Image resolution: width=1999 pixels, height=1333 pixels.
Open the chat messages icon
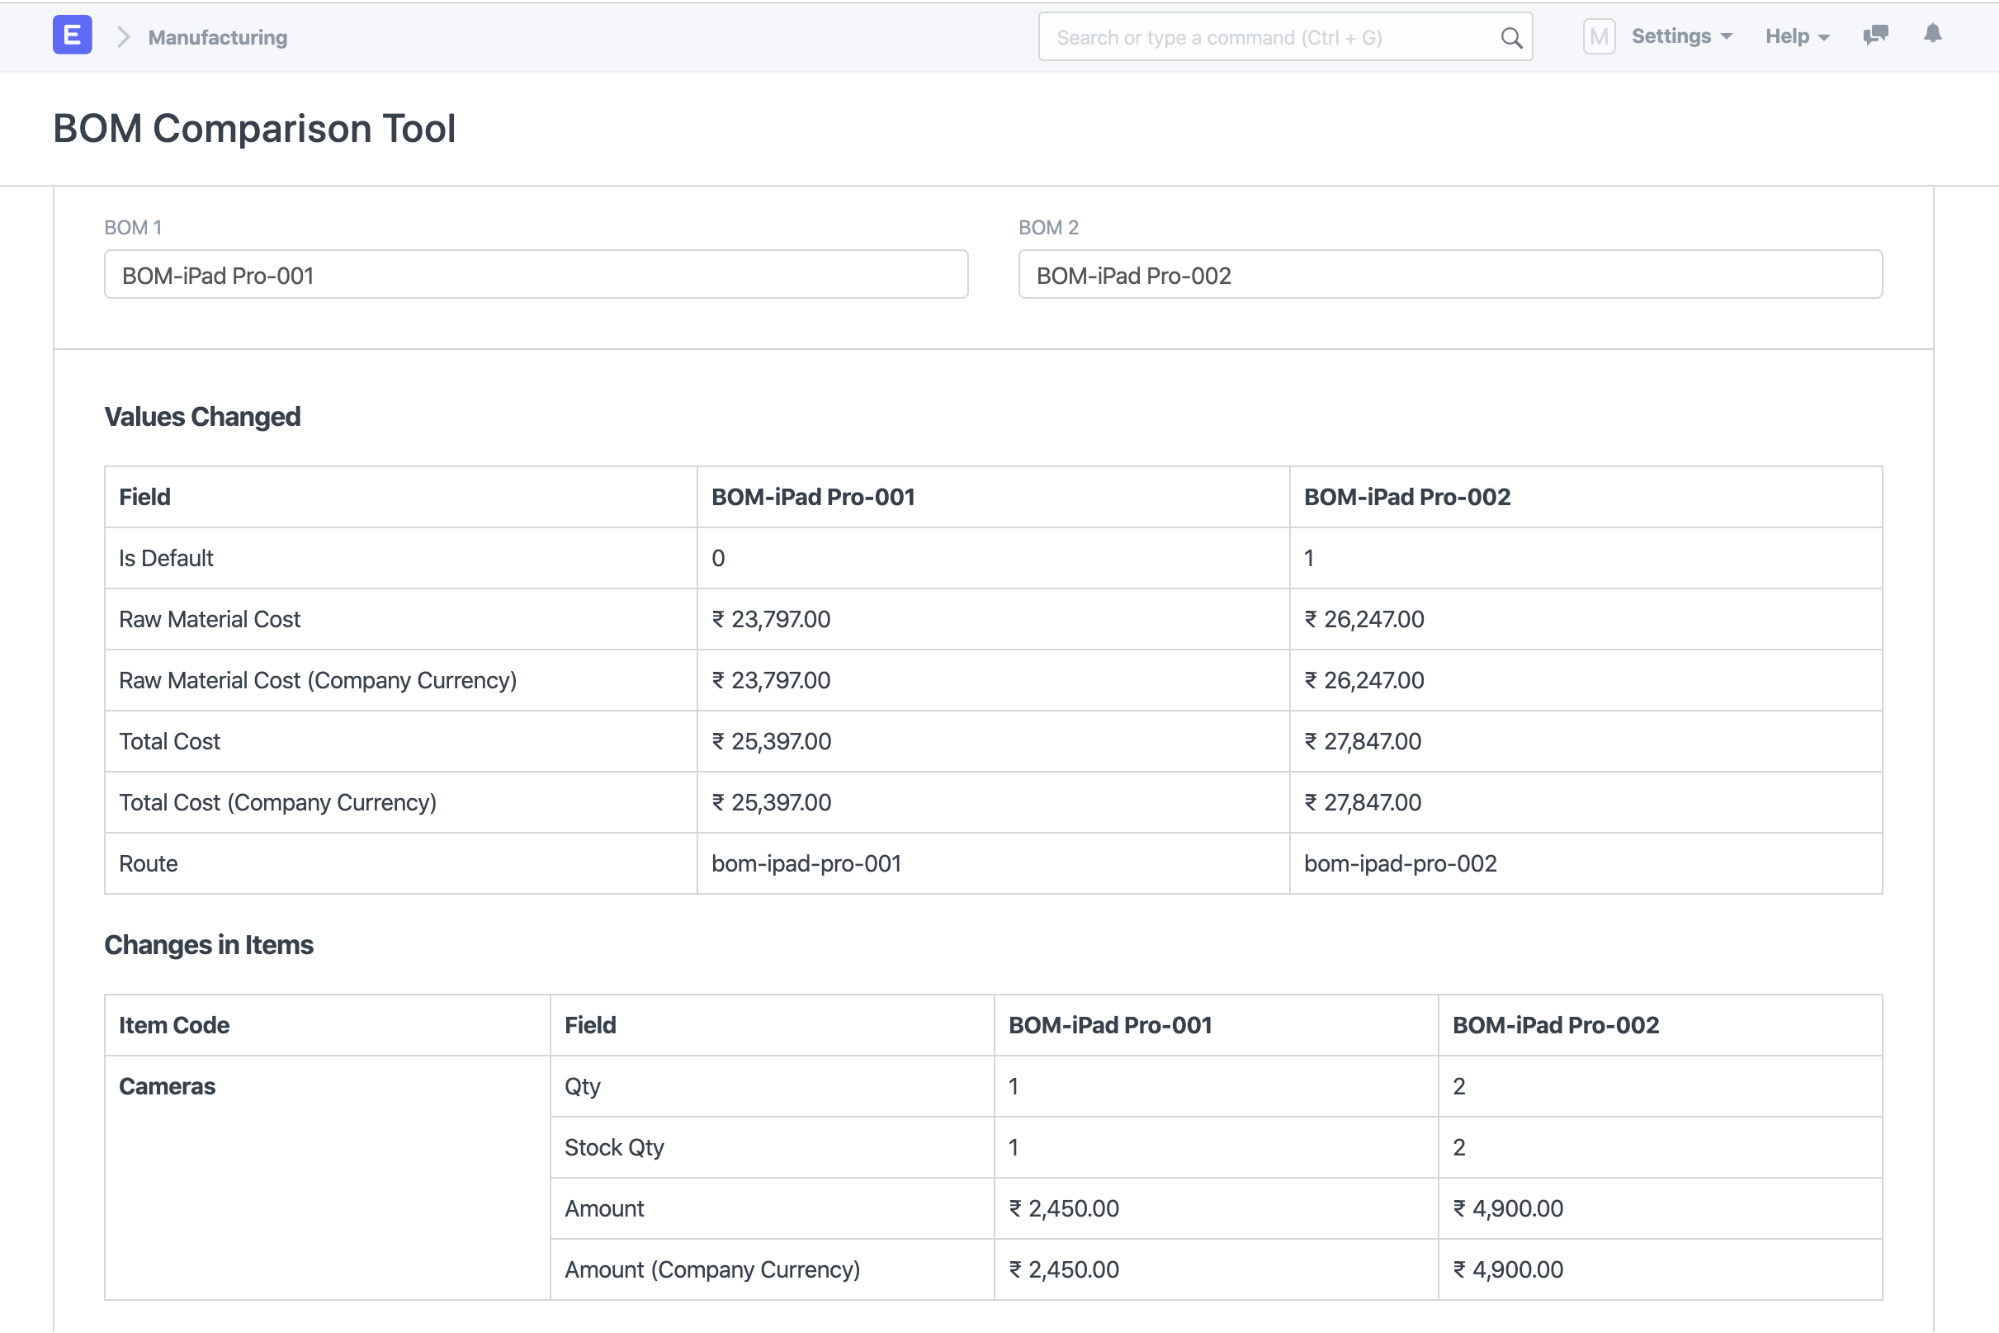pyautogui.click(x=1875, y=36)
